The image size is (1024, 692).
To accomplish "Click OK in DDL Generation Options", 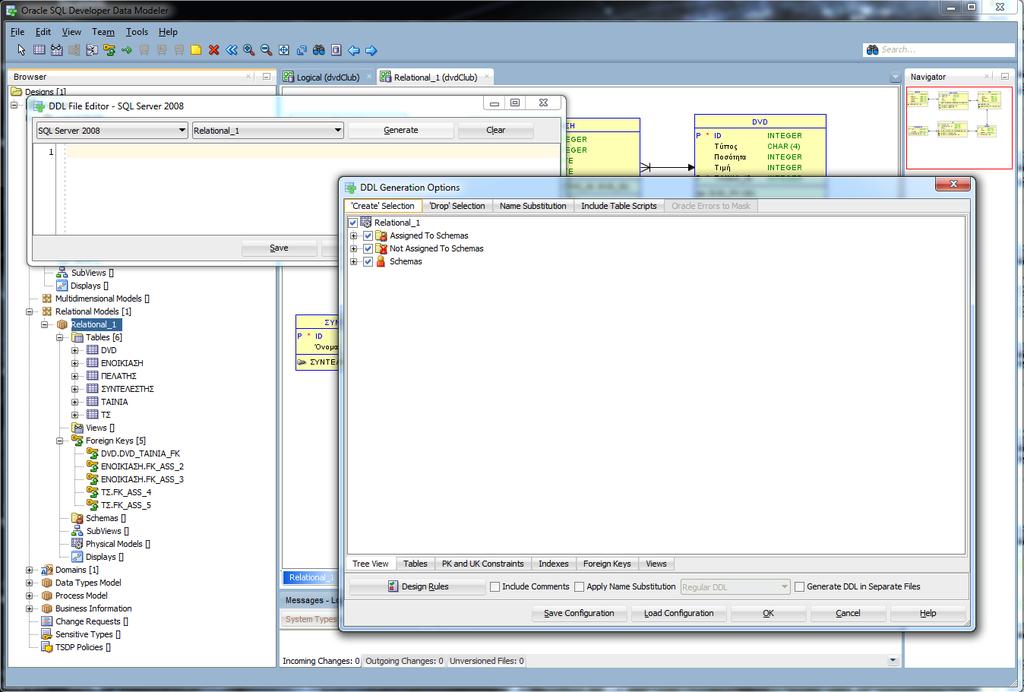I will pyautogui.click(x=768, y=613).
